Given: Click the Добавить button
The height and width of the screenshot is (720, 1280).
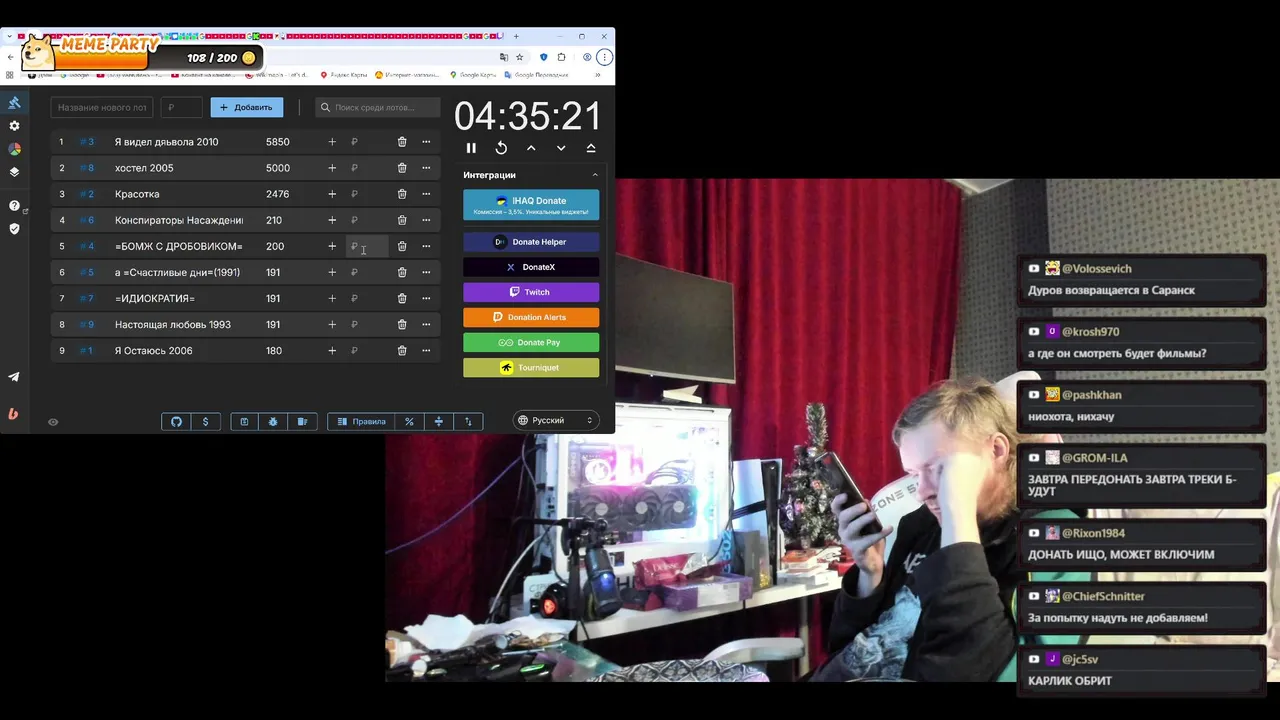Looking at the screenshot, I should click(247, 107).
